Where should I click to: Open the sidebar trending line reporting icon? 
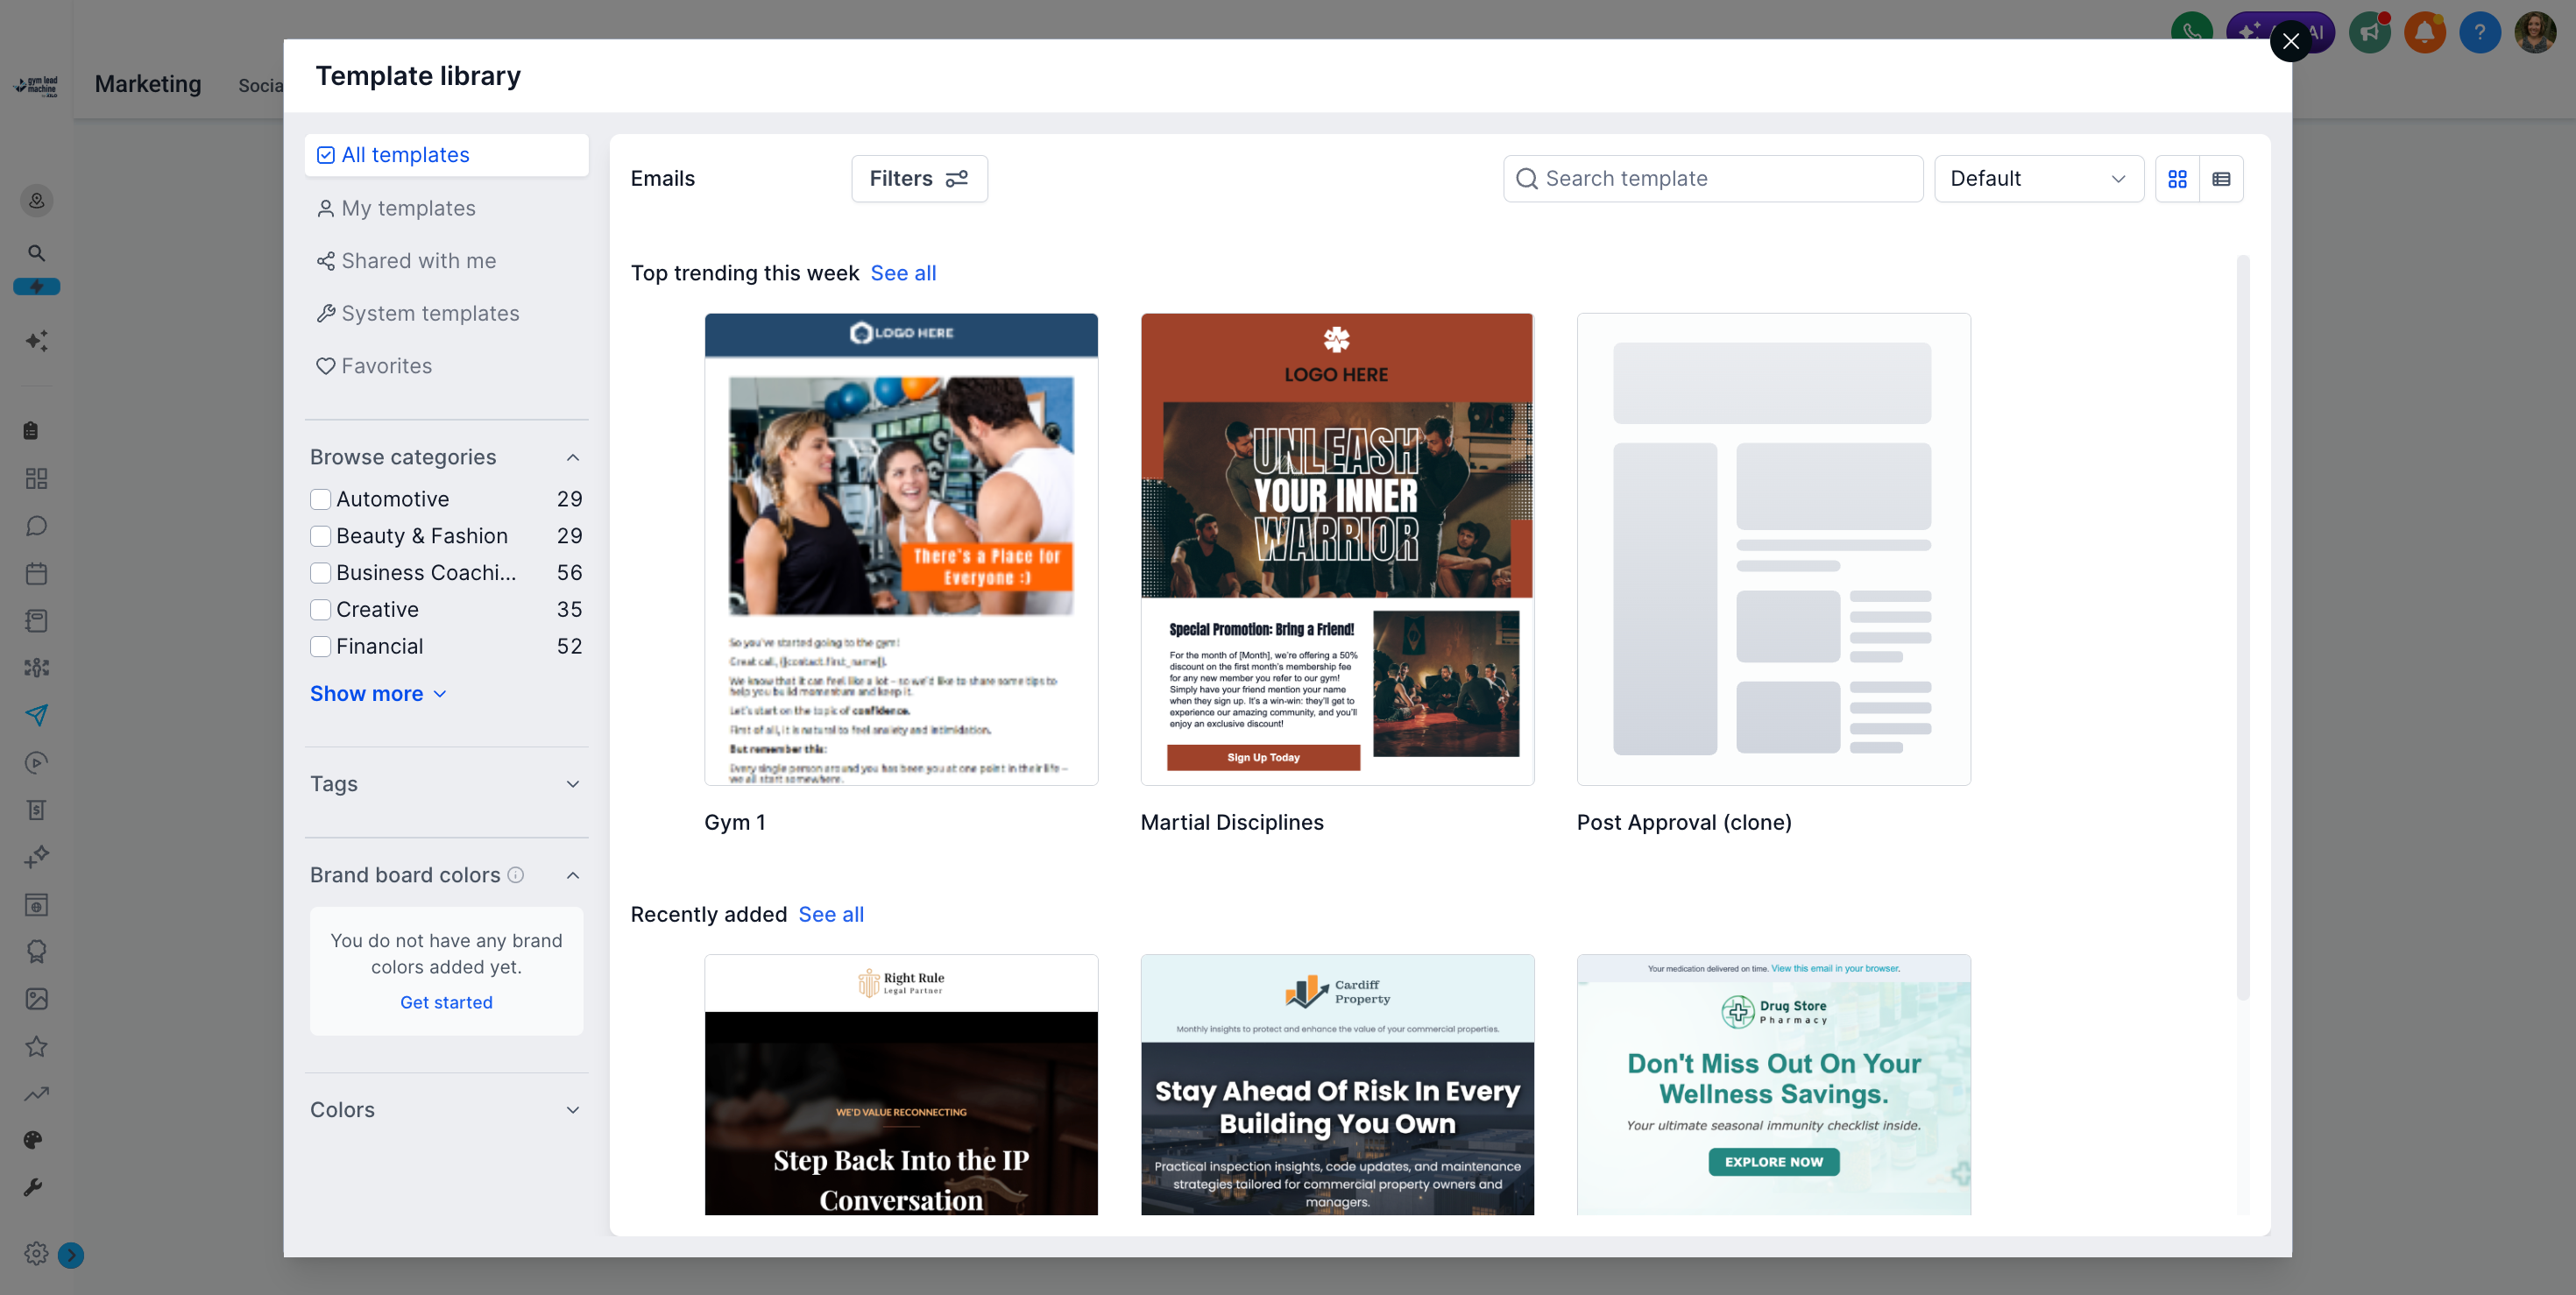pyautogui.click(x=37, y=1094)
